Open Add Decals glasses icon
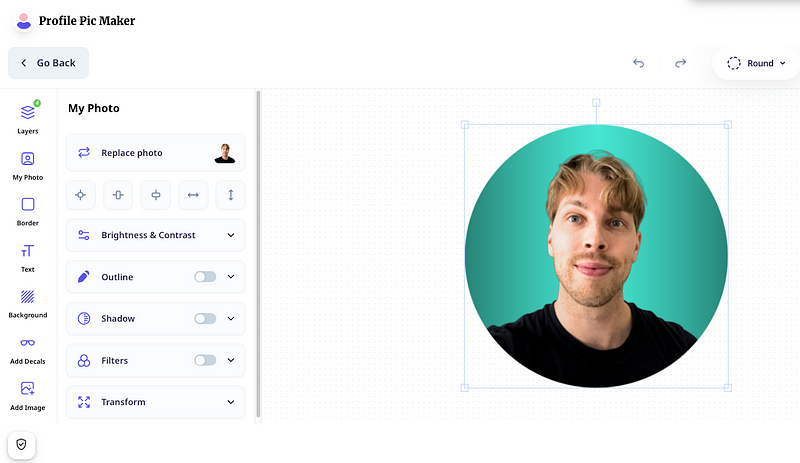This screenshot has width=800, height=463. (28, 343)
